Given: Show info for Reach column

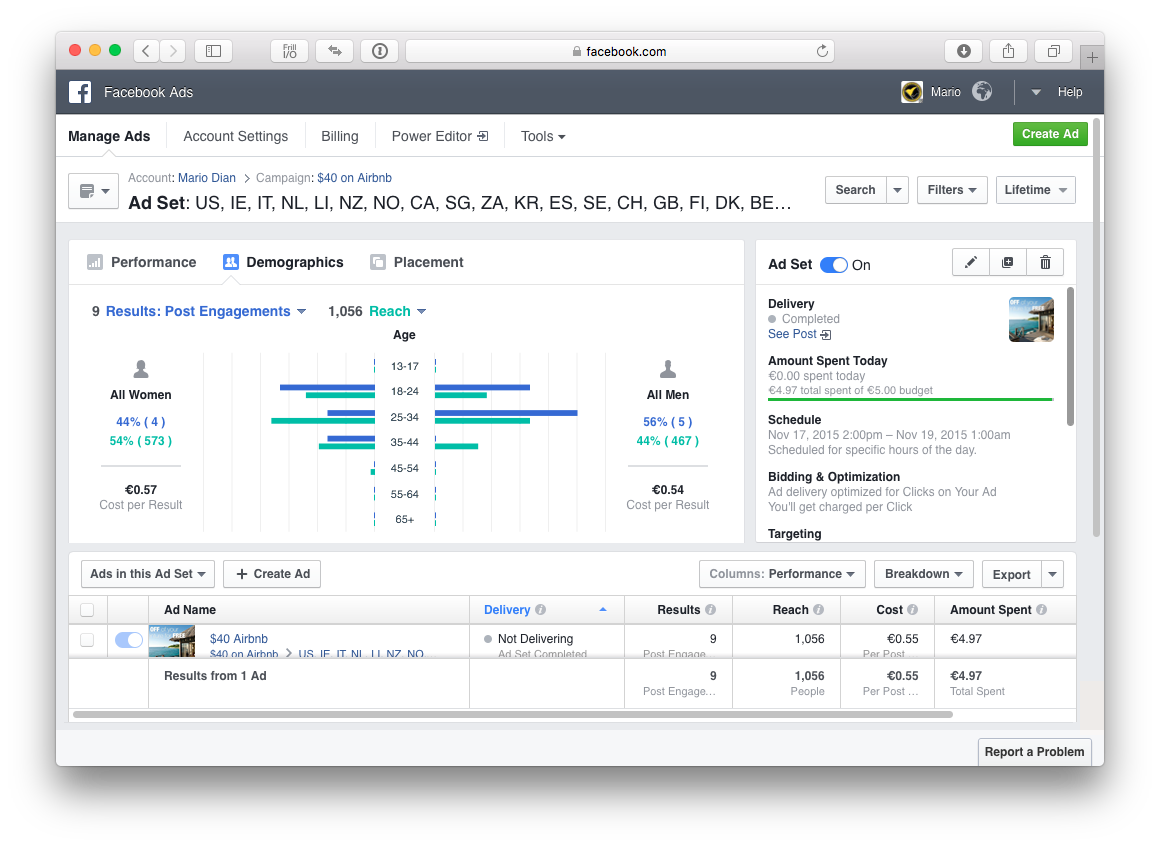Looking at the screenshot, I should 818,609.
